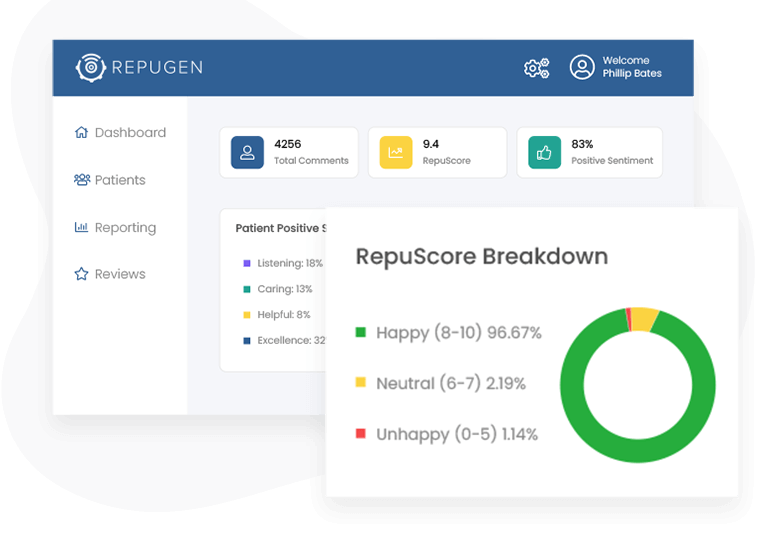Click the Dashboard home icon
The height and width of the screenshot is (541, 774).
pyautogui.click(x=81, y=132)
